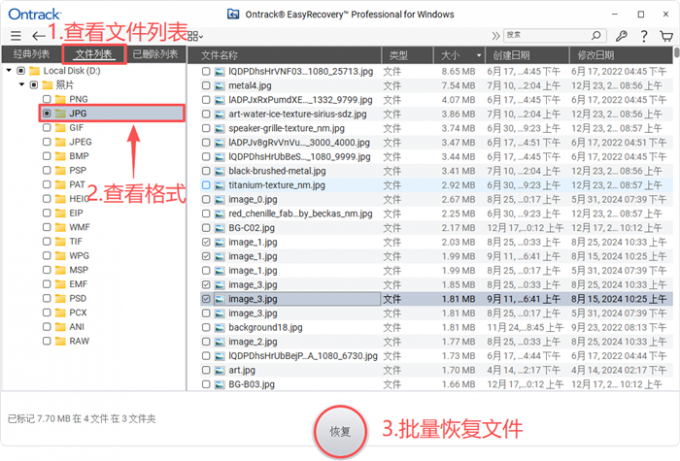The height and width of the screenshot is (461, 680).
Task: Click the search magnifier icon
Action: coord(596,35)
